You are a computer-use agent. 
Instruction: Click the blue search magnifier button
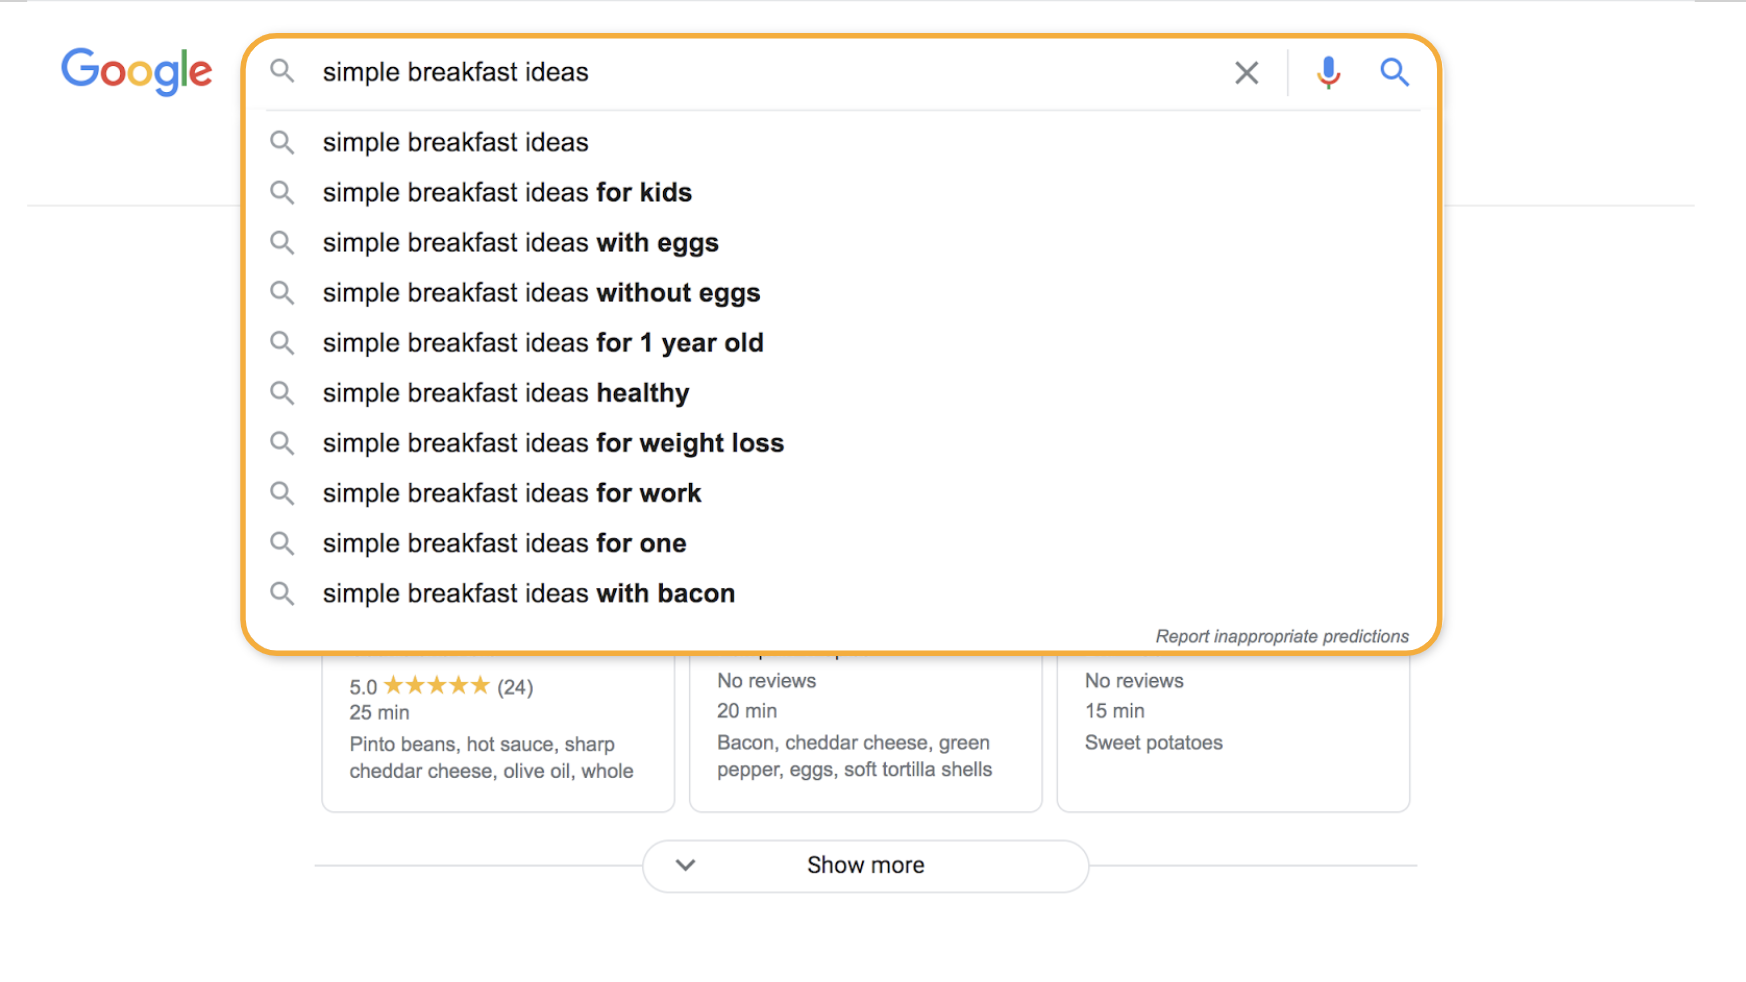coord(1394,72)
